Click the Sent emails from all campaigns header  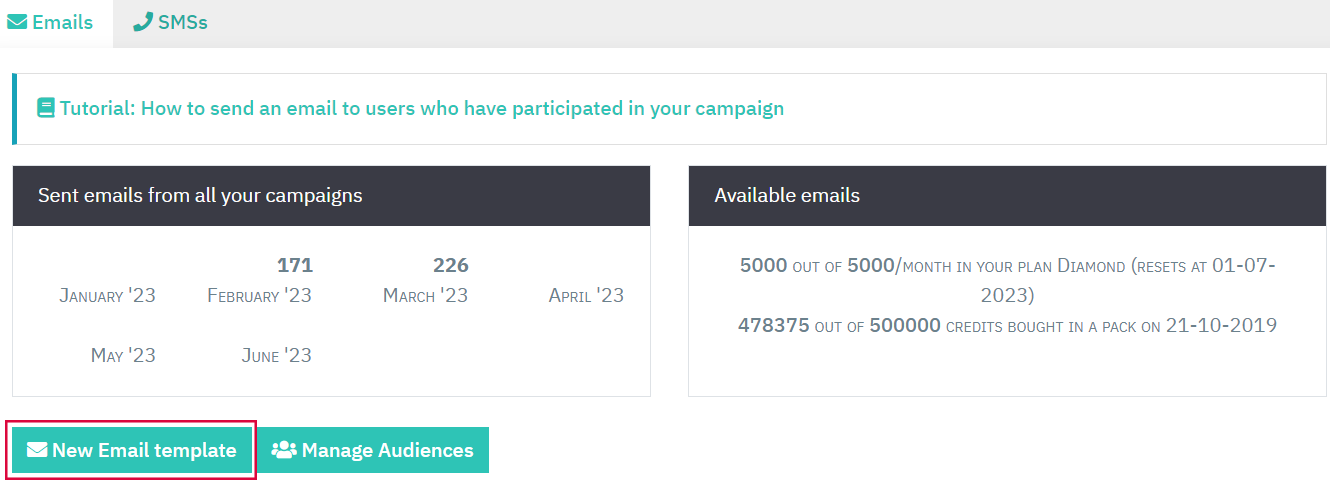(x=331, y=196)
